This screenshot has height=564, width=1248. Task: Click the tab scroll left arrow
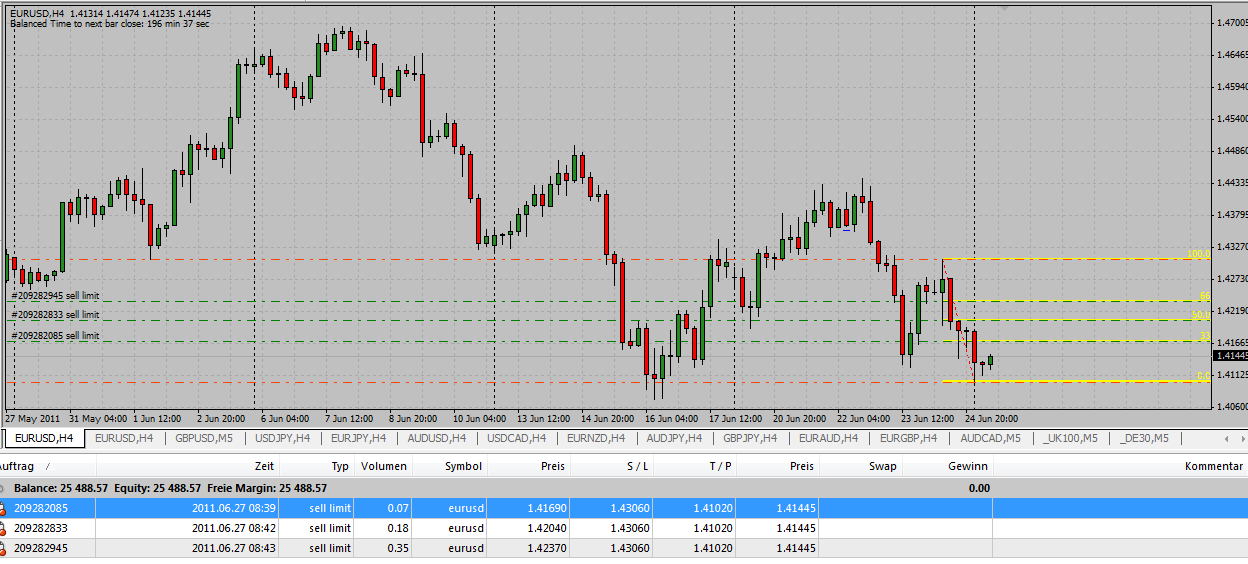tap(1227, 438)
